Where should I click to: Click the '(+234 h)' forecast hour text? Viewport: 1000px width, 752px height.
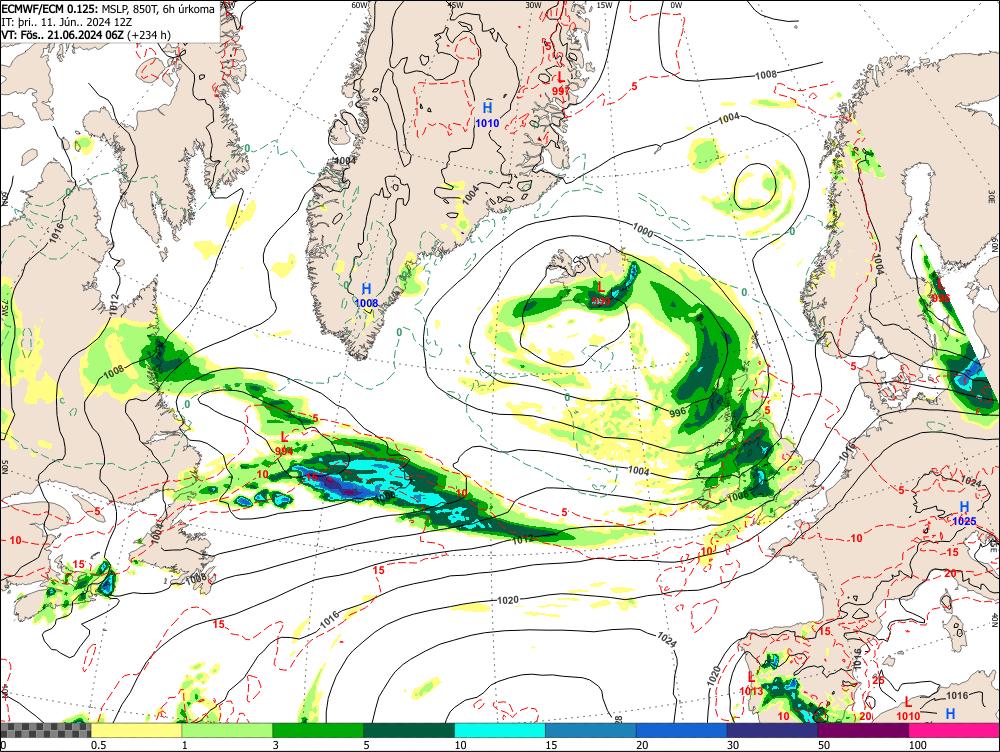[149, 34]
